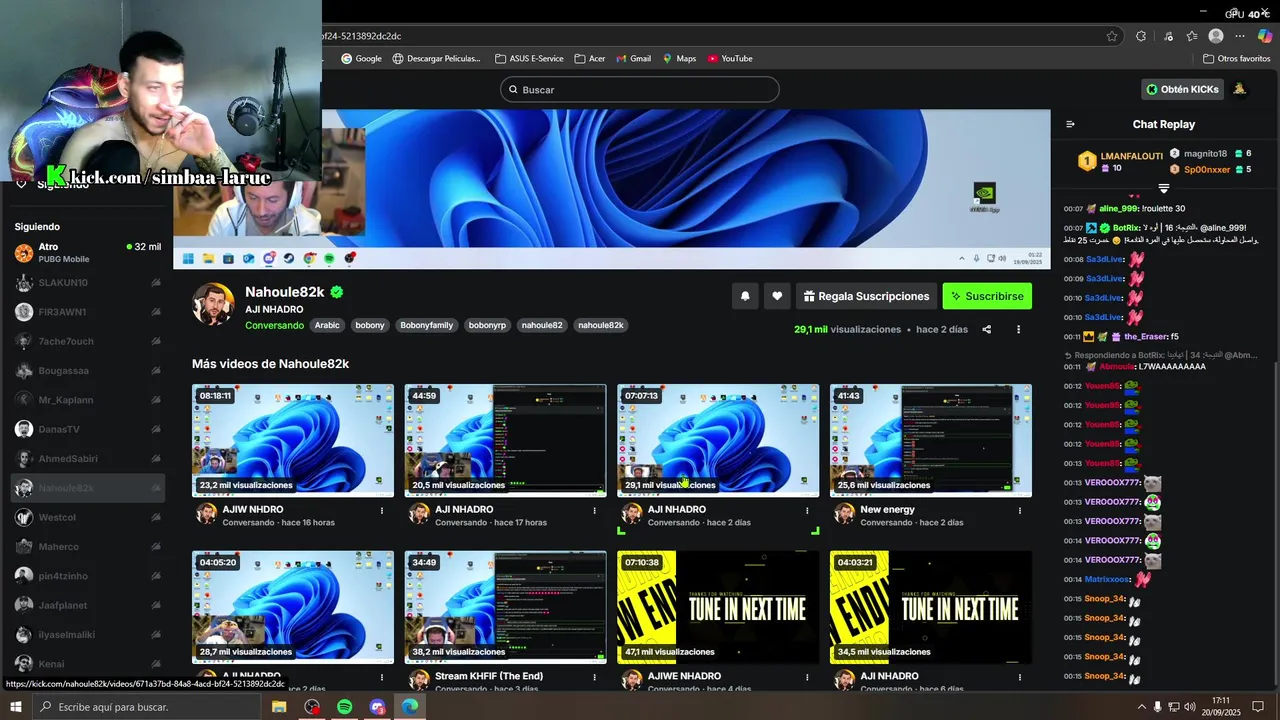Collapse the Chat Replay panel
1280x720 pixels.
tap(1070, 124)
